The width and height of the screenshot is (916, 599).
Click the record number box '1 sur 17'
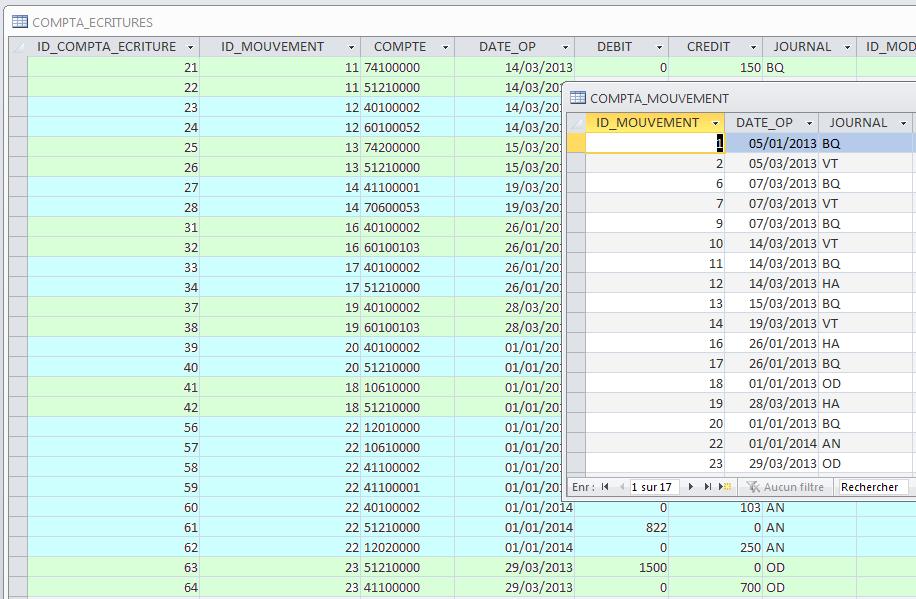pos(654,487)
